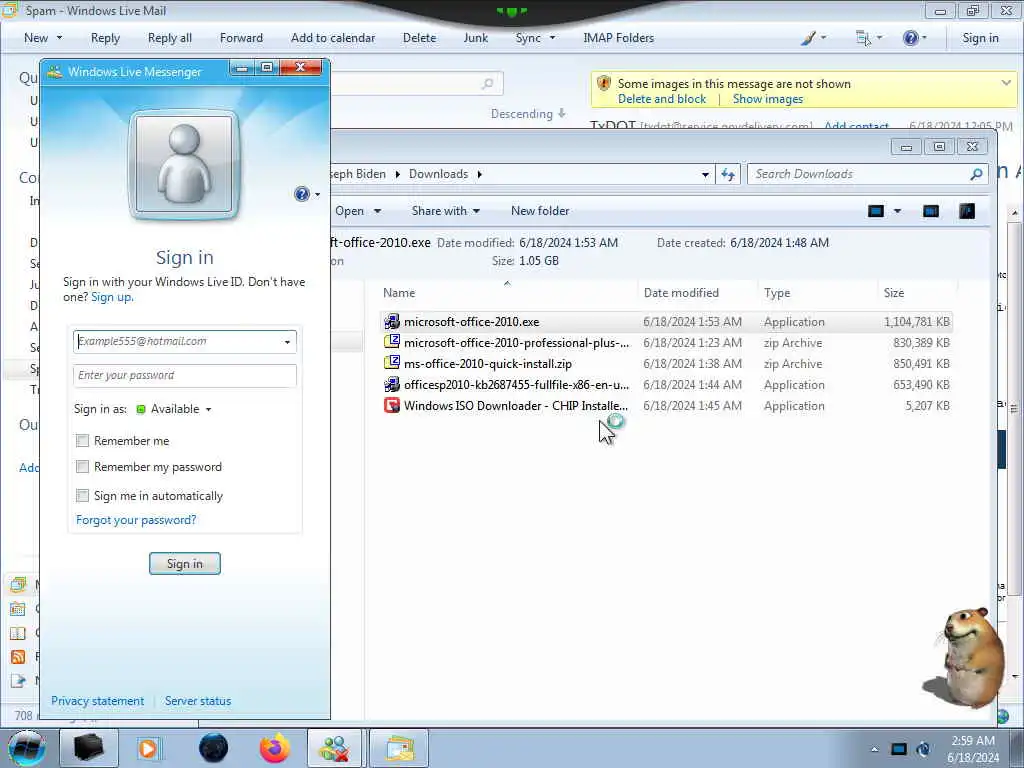Click Add to calendar in toolbar
Viewport: 1024px width, 768px height.
(333, 38)
